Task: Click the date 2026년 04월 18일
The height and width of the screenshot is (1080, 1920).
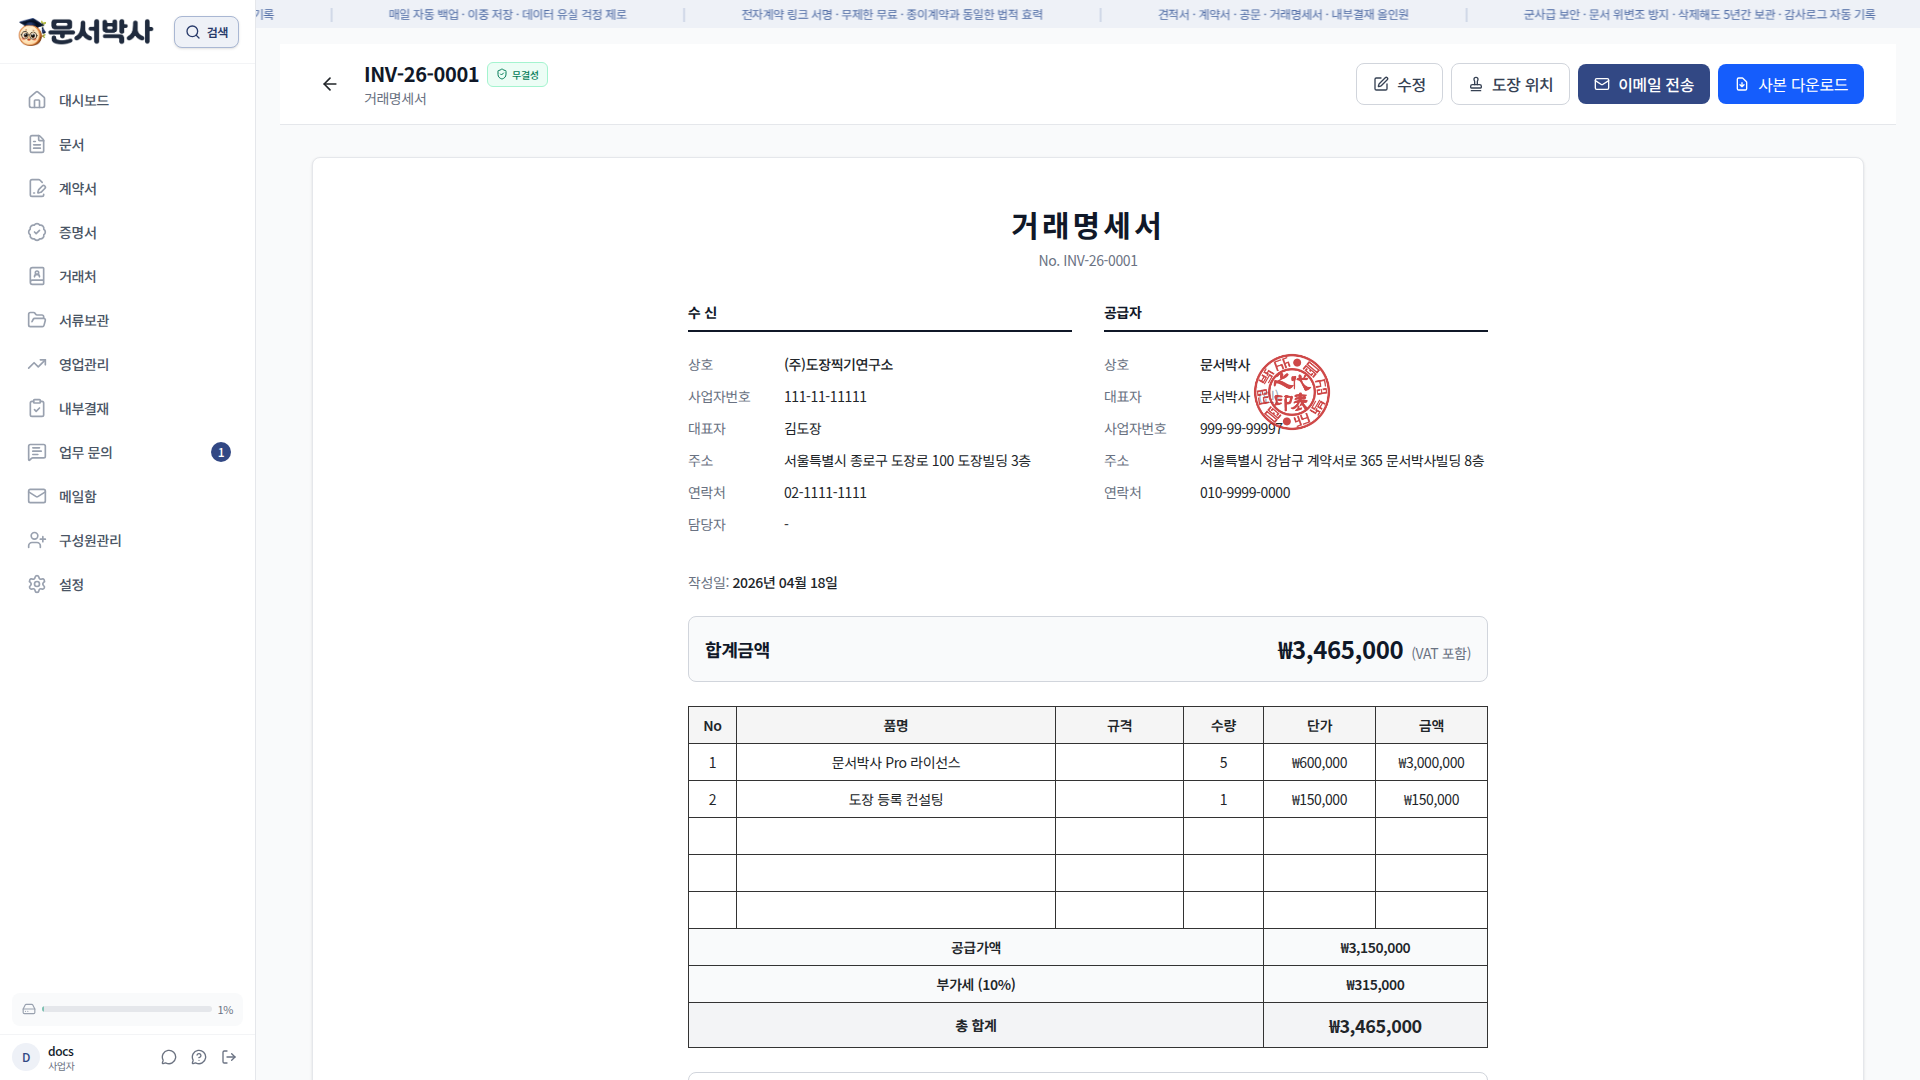Action: [785, 583]
